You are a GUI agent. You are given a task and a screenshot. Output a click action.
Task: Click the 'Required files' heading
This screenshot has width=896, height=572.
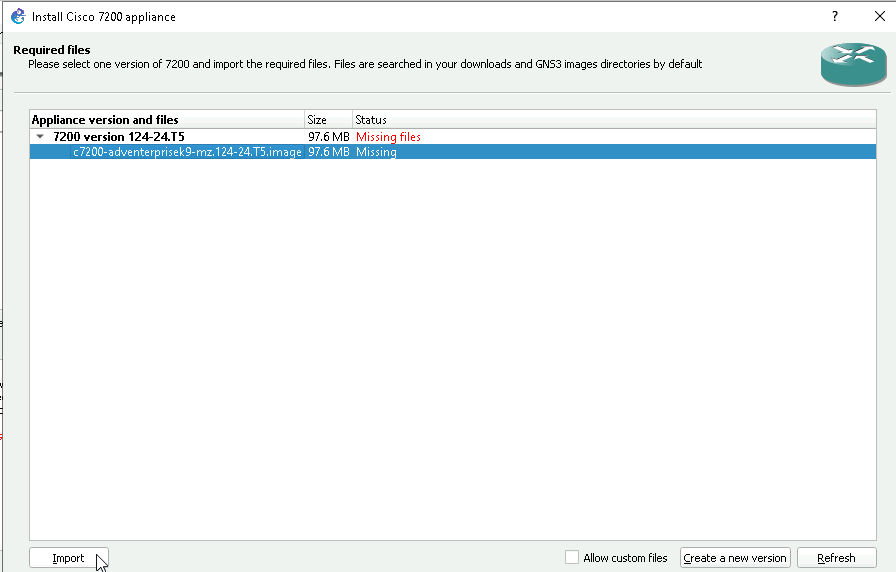(52, 50)
